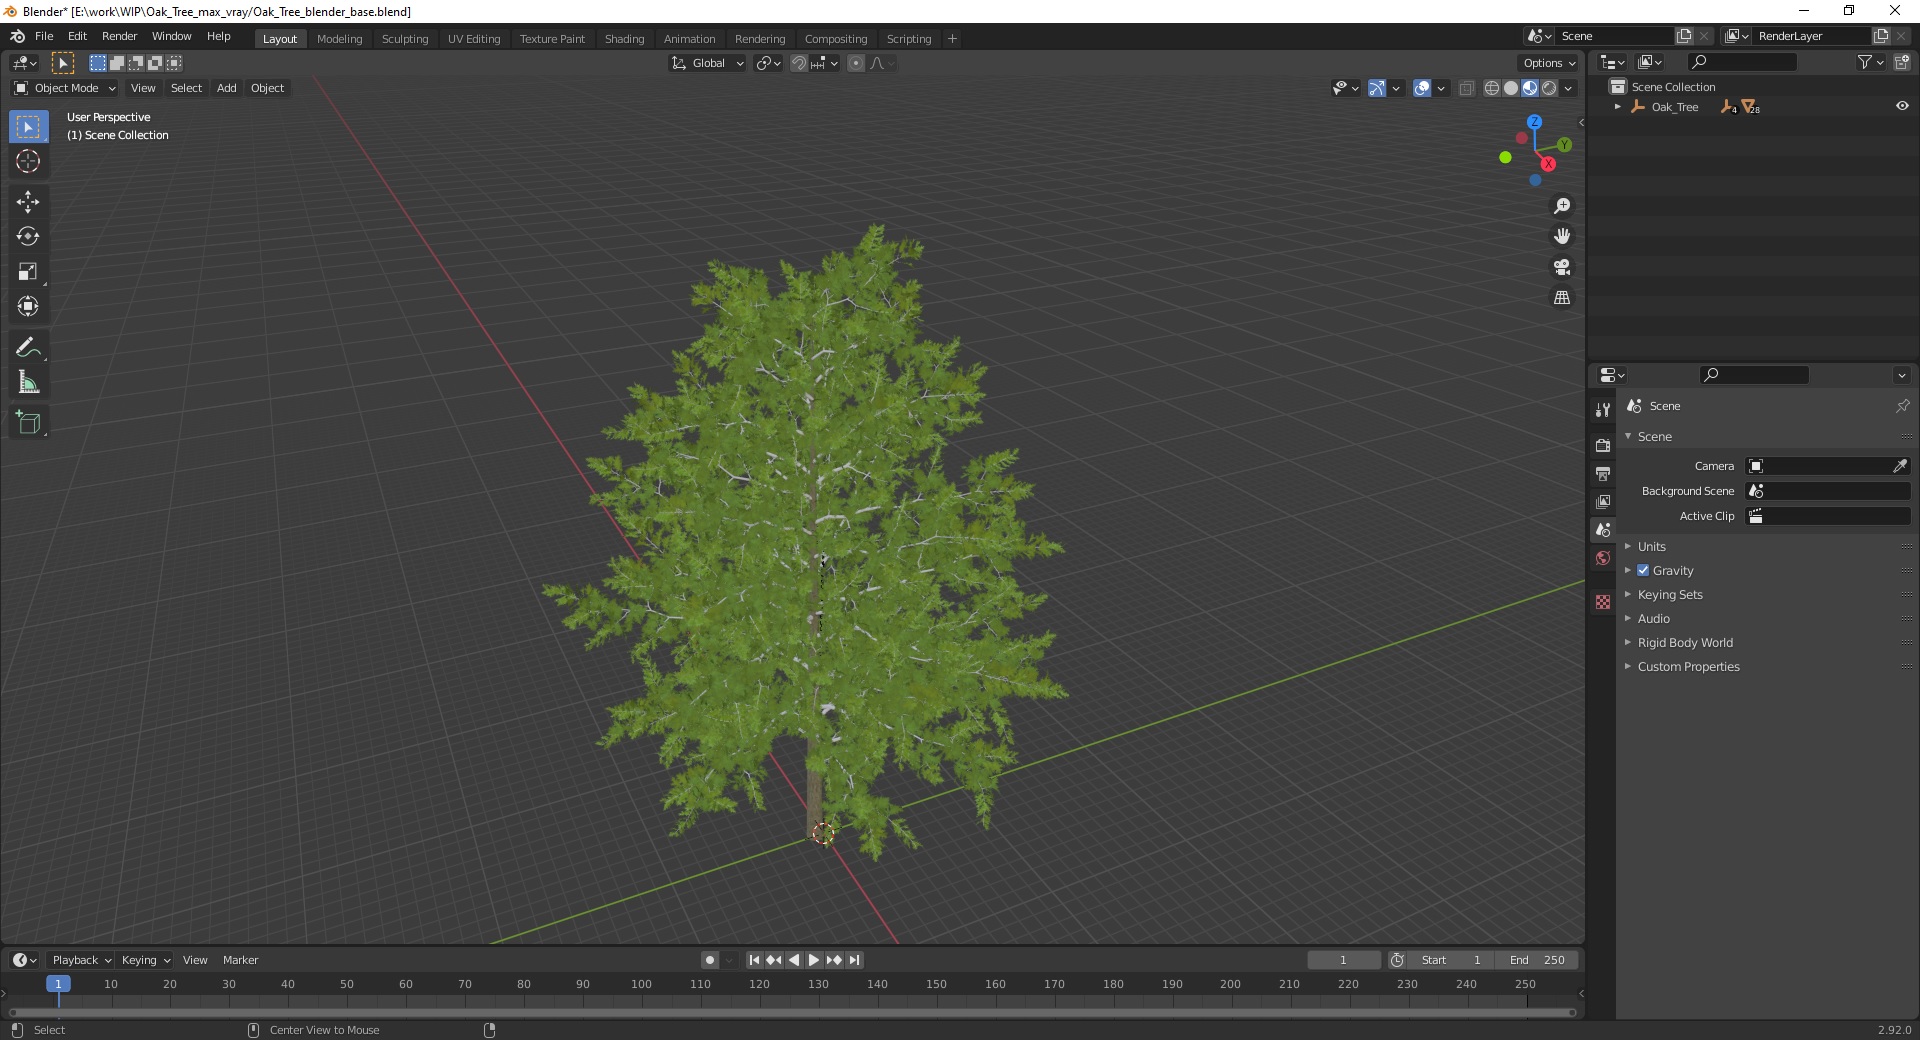The width and height of the screenshot is (1920, 1040).
Task: Hide Oak_Tree with the eye icon
Action: tap(1902, 106)
